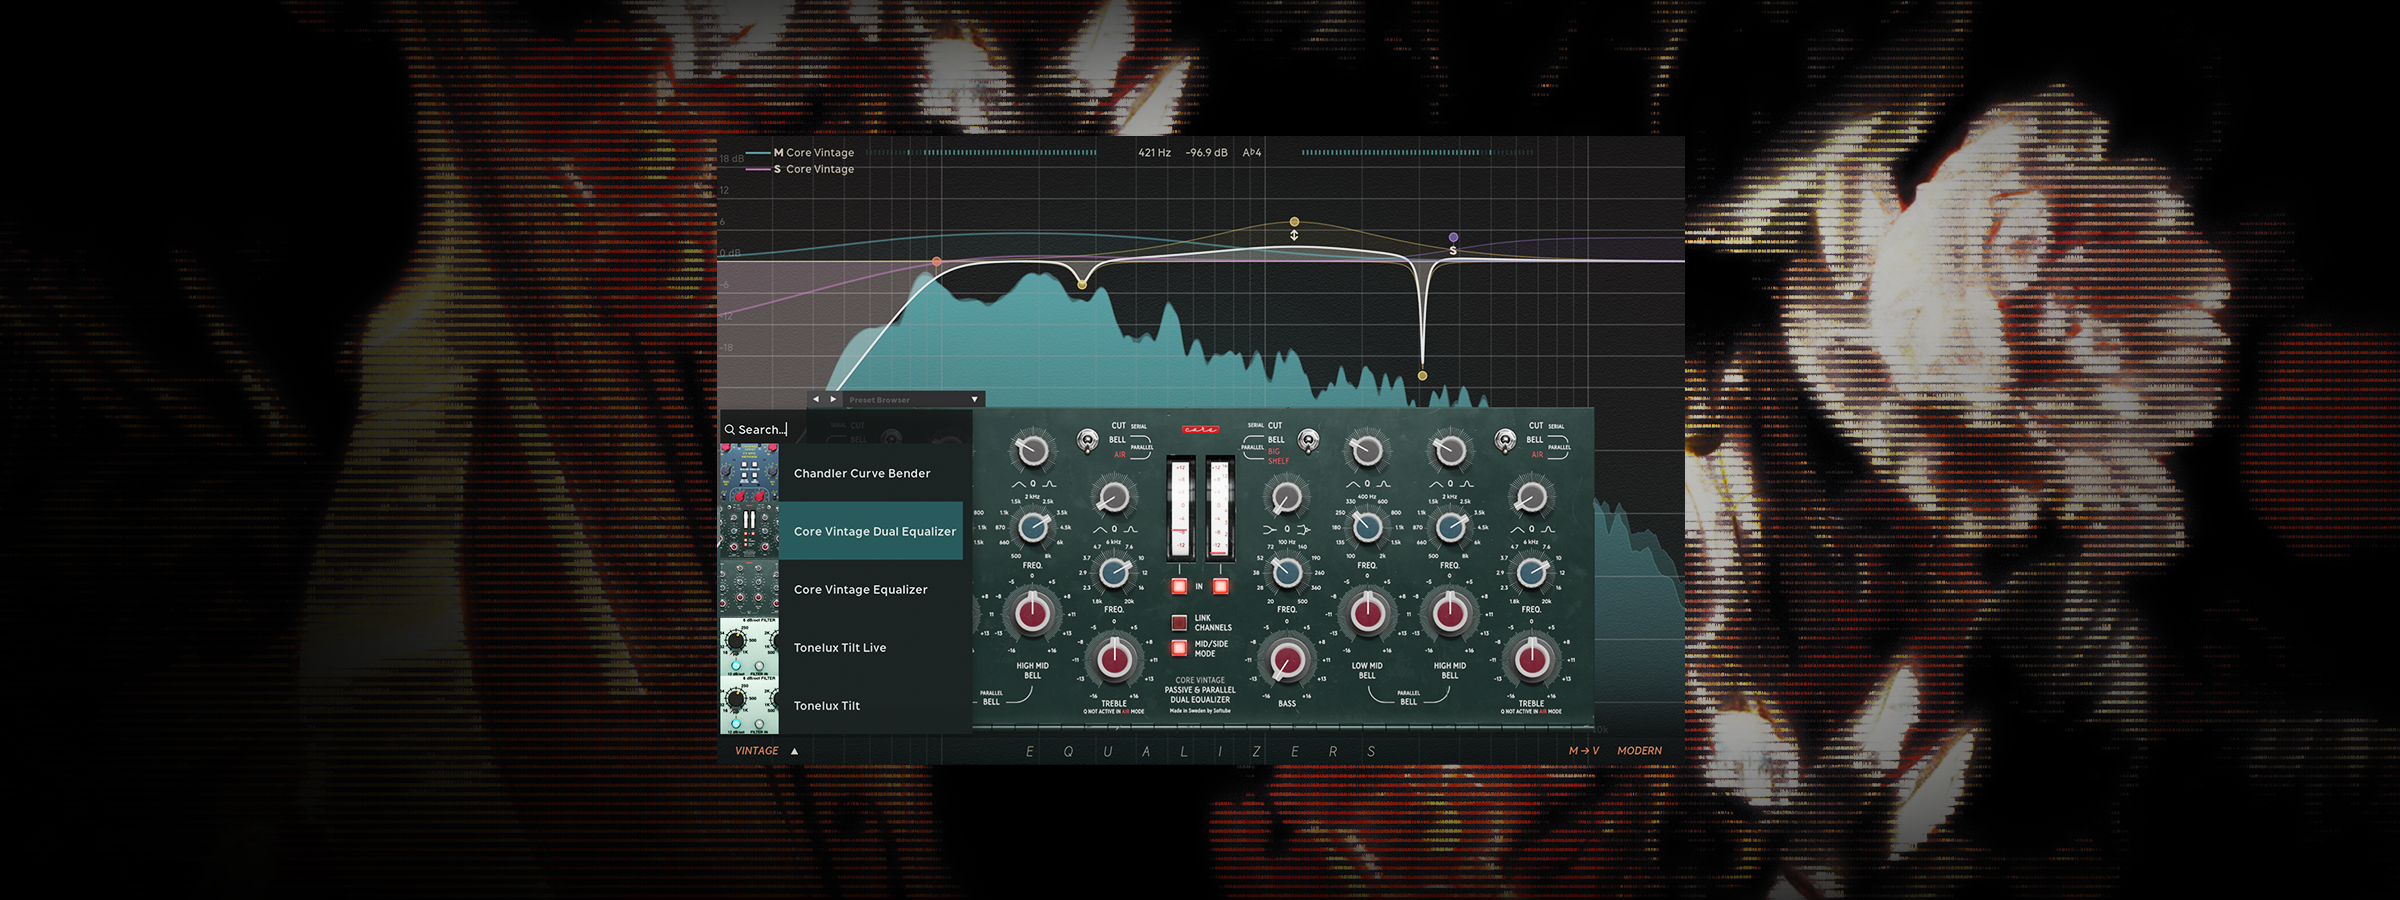Click the M→V transfer button
This screenshot has height=900, width=2400.
[x=1583, y=751]
